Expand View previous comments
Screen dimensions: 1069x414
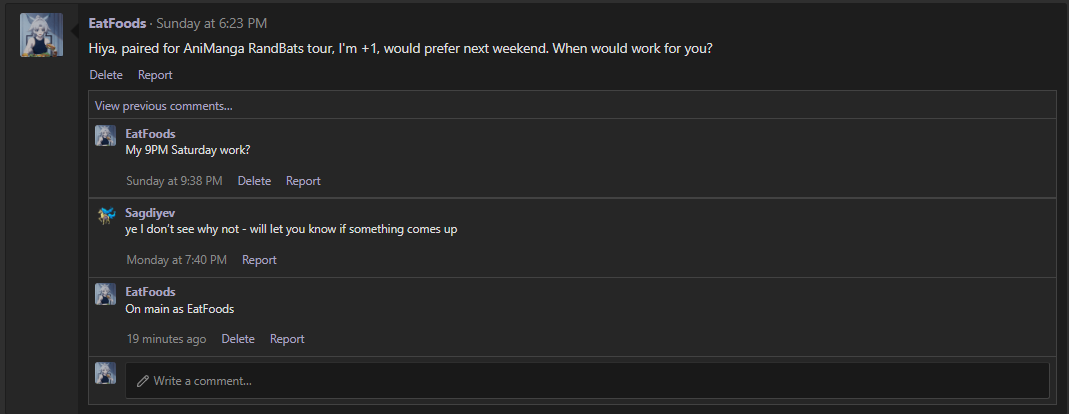(x=164, y=106)
